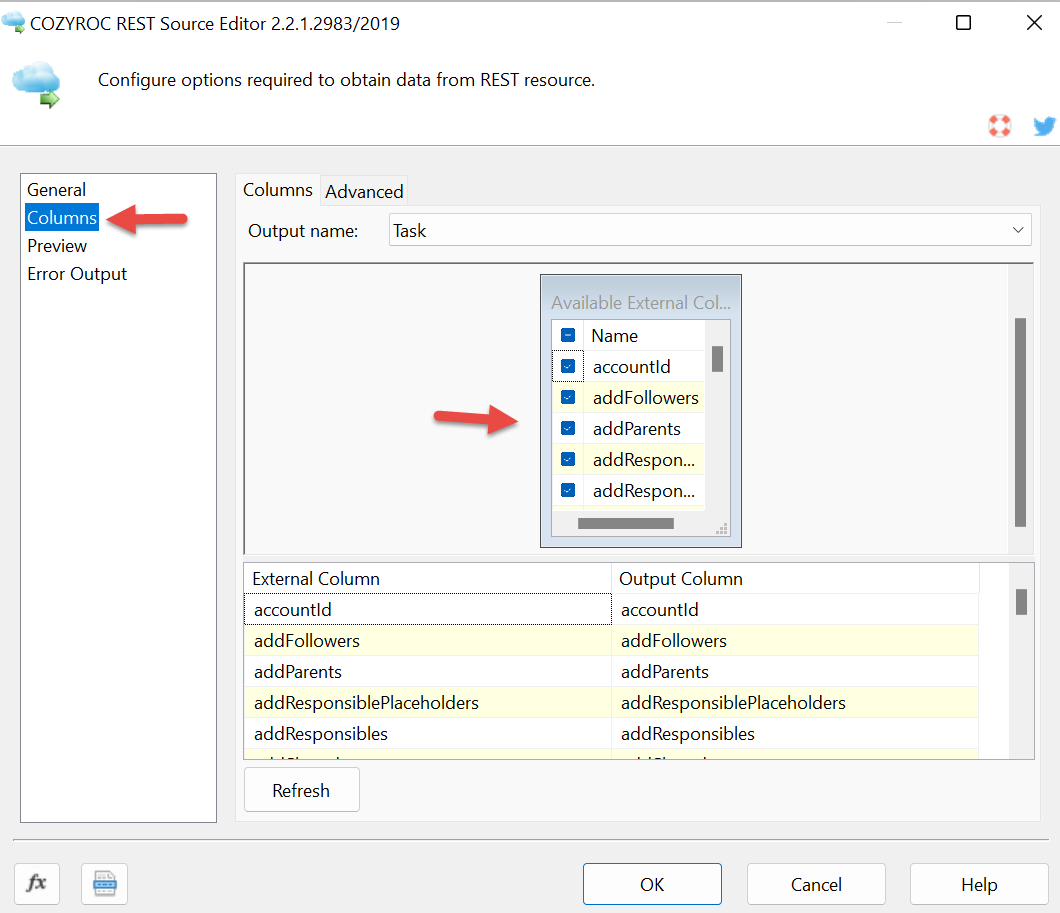Open the script document icon beside fx
This screenshot has height=913, width=1060.
pyautogui.click(x=104, y=883)
